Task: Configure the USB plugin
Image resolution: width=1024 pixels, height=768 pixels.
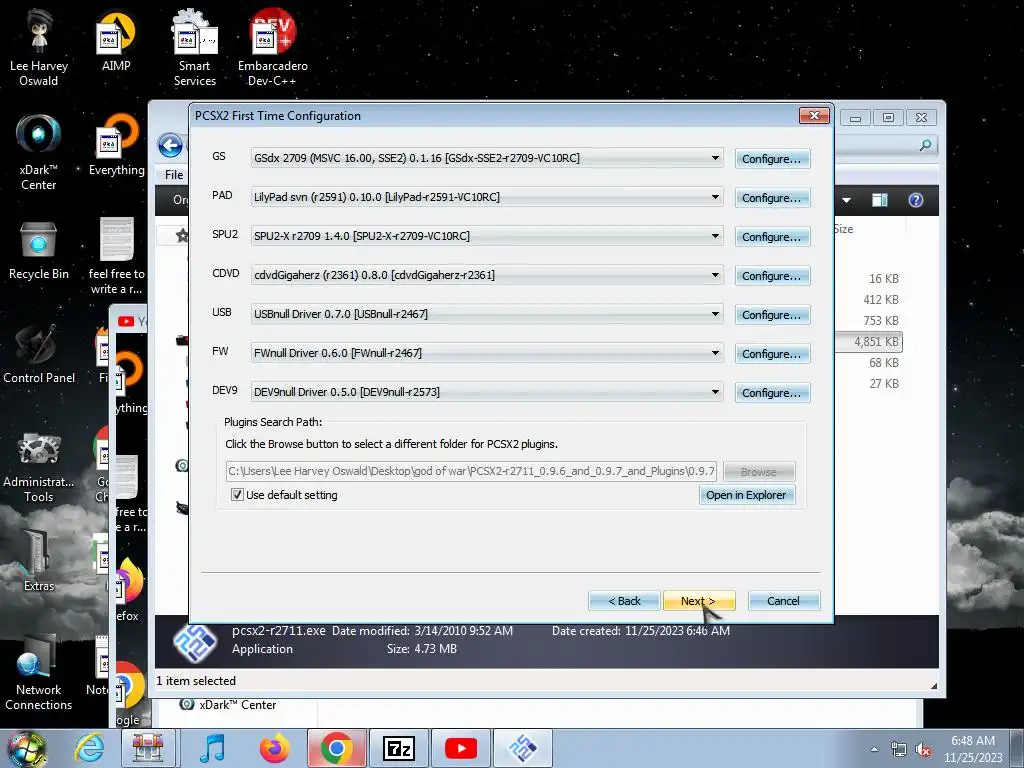Action: [x=772, y=315]
